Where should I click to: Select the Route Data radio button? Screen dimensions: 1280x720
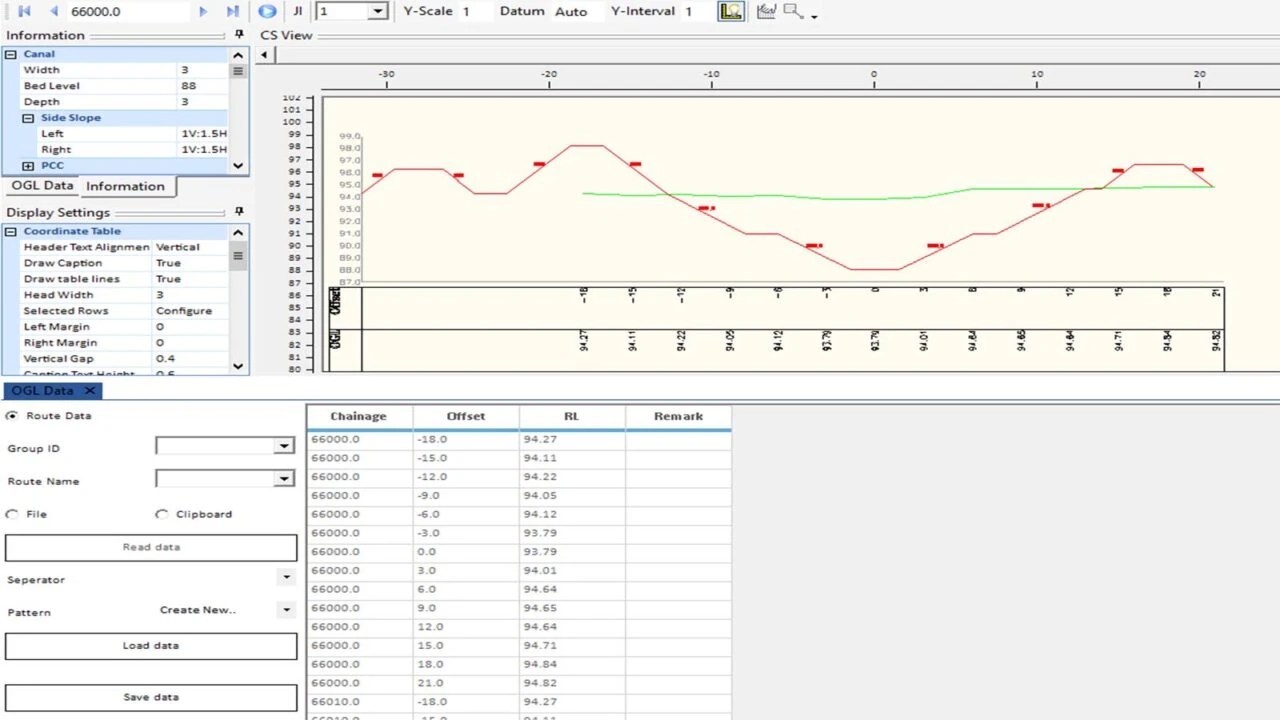pyautogui.click(x=12, y=415)
